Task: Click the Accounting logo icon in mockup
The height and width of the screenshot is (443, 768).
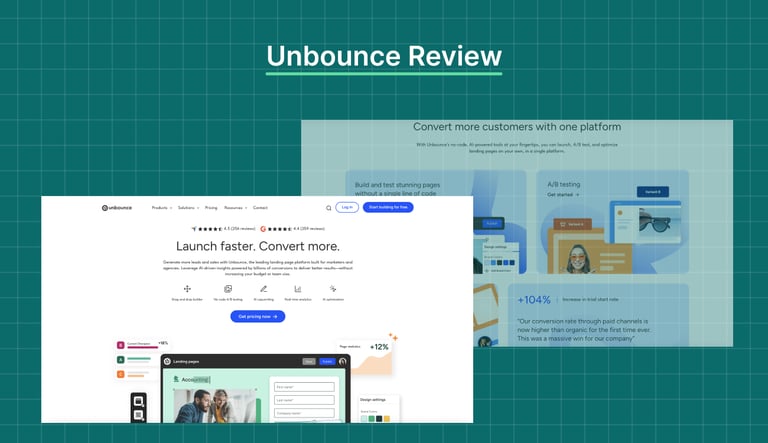Action: click(176, 379)
